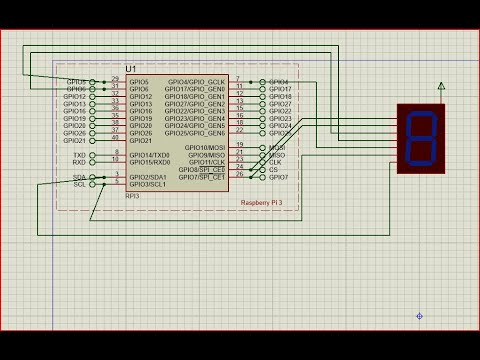480x360 pixels.
Task: Select the seven-segment display component
Action: click(421, 139)
